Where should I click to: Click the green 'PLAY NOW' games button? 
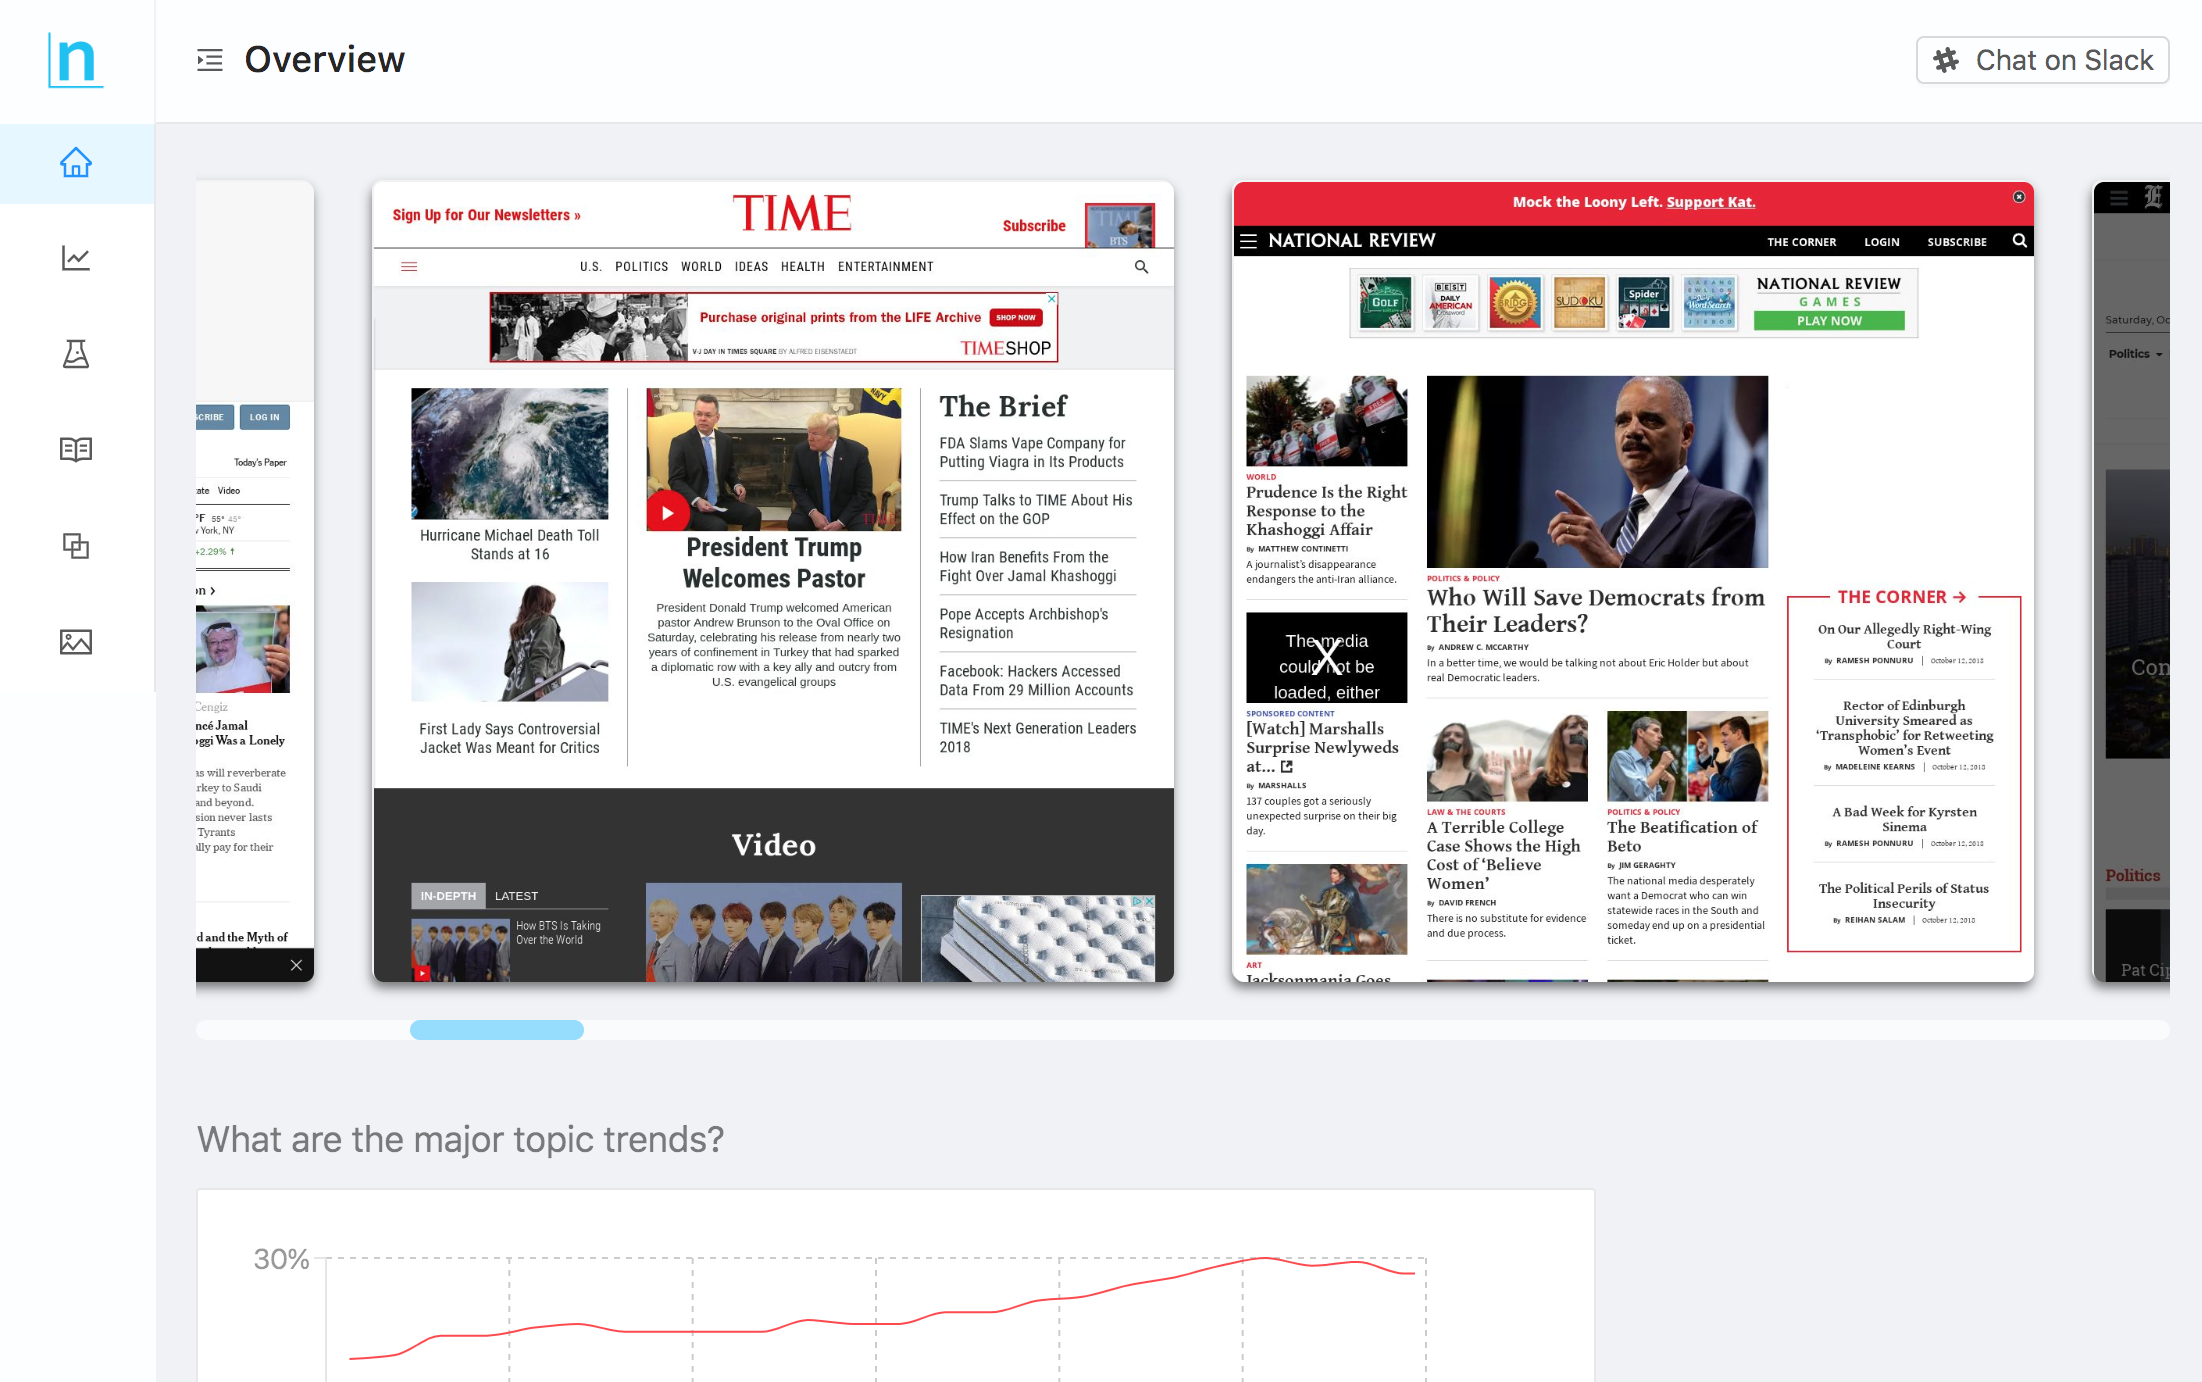pyautogui.click(x=1829, y=321)
